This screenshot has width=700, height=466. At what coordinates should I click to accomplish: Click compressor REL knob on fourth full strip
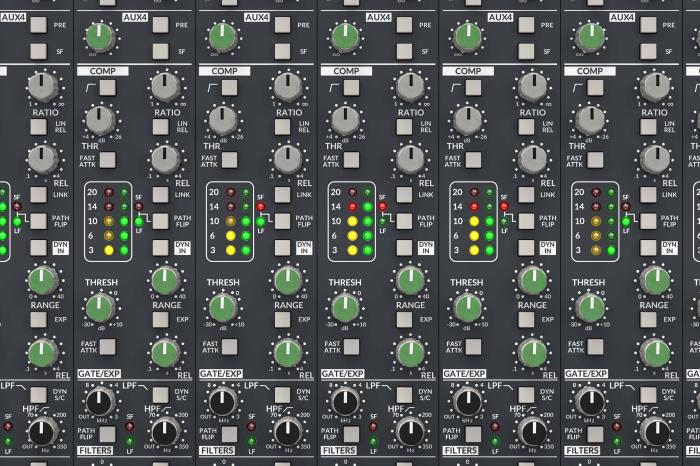(532, 158)
